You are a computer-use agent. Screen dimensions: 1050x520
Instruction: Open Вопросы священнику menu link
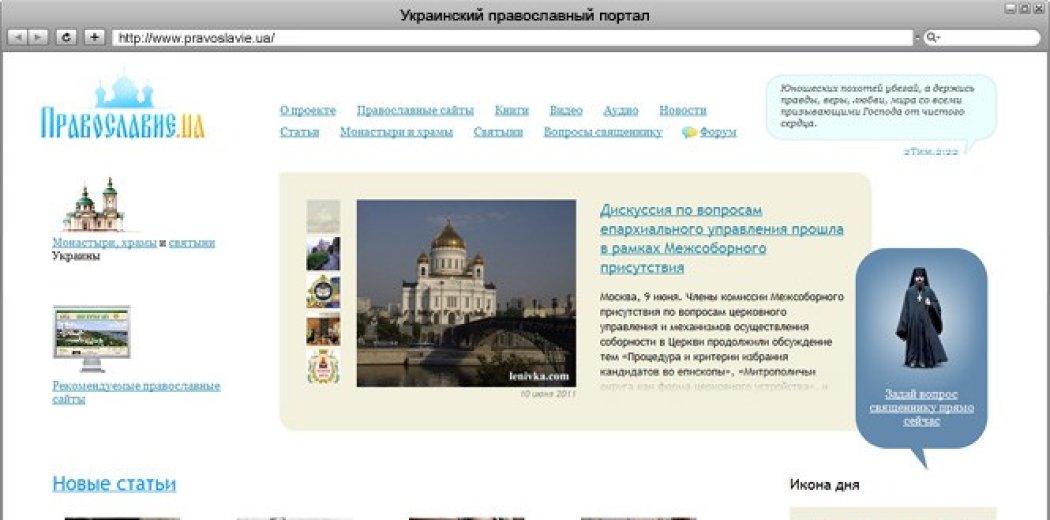tap(603, 132)
